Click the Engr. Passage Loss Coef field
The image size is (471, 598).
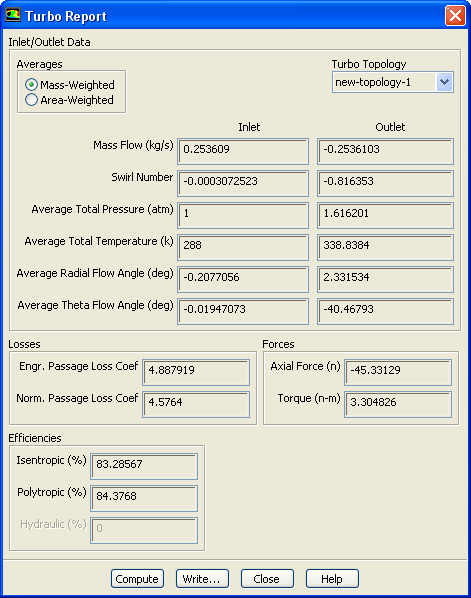click(196, 372)
